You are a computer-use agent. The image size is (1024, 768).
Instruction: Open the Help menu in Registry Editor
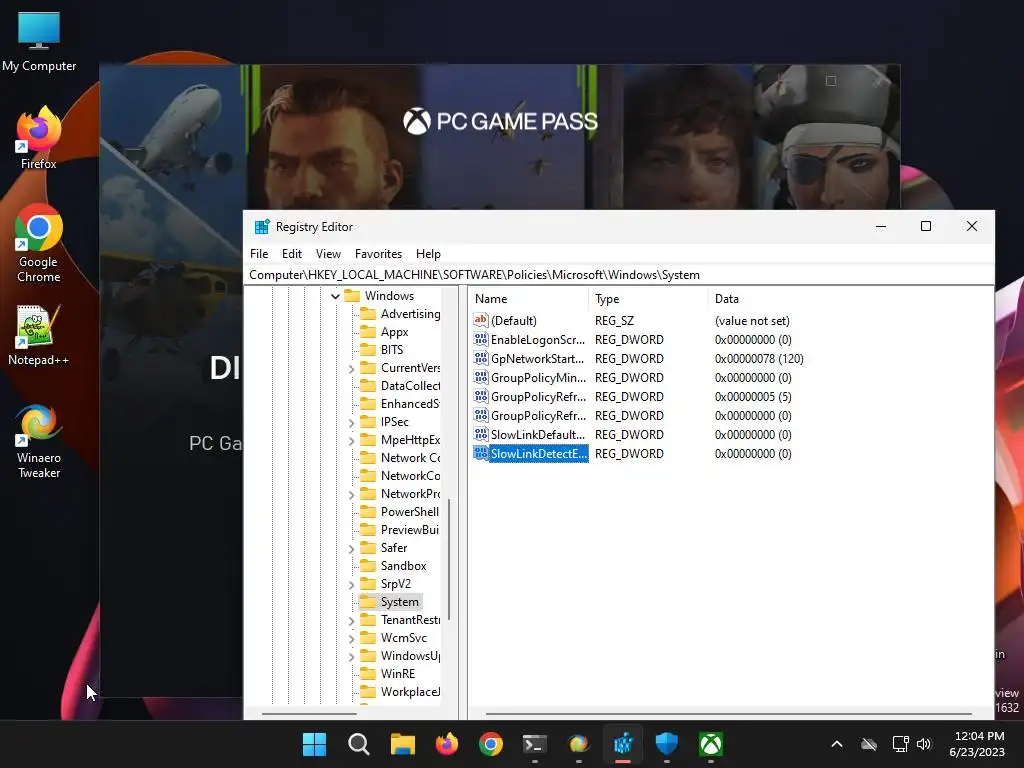click(x=428, y=254)
